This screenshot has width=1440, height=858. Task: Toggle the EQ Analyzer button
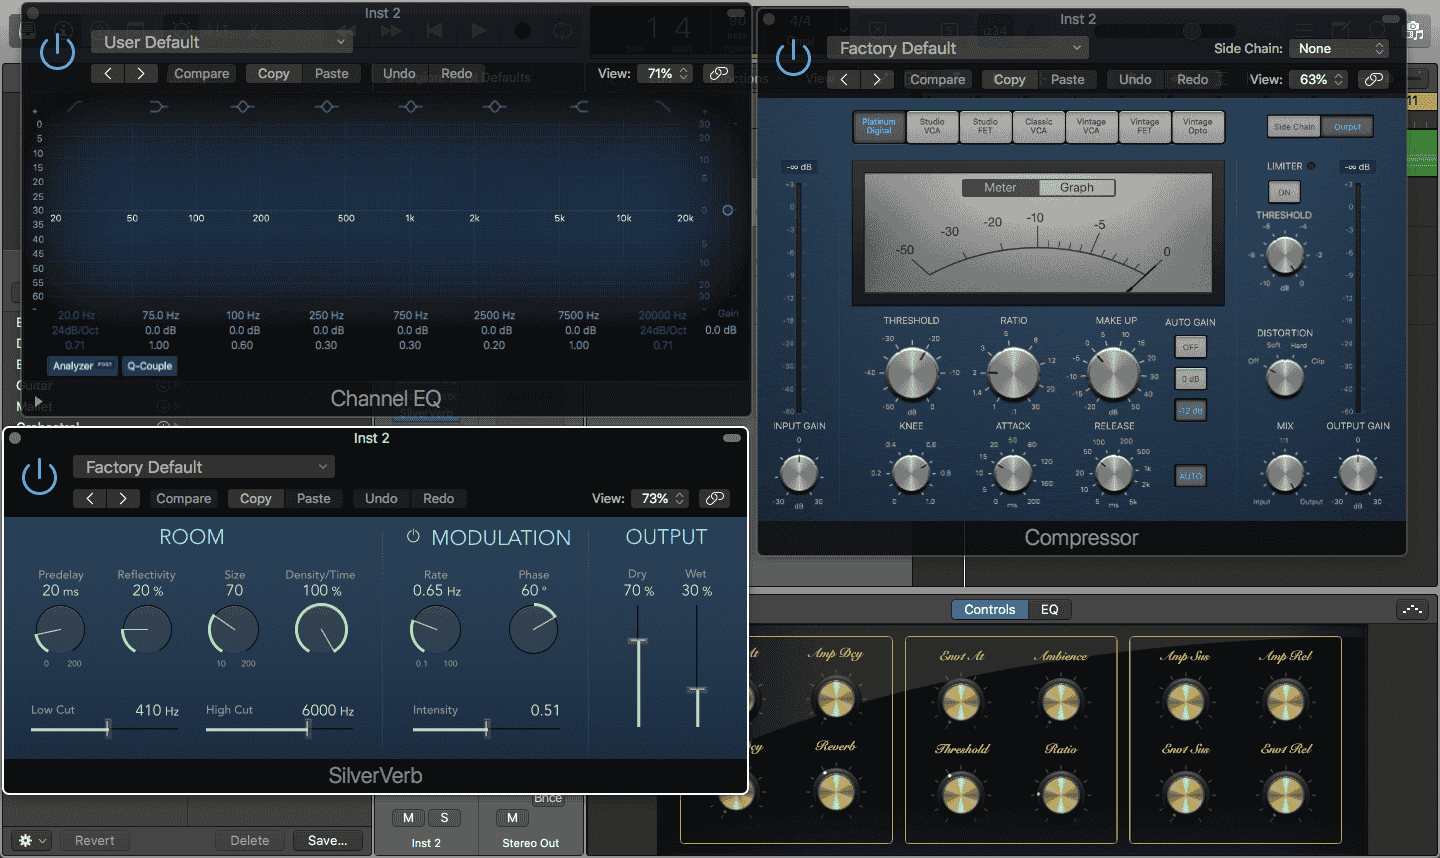point(82,366)
